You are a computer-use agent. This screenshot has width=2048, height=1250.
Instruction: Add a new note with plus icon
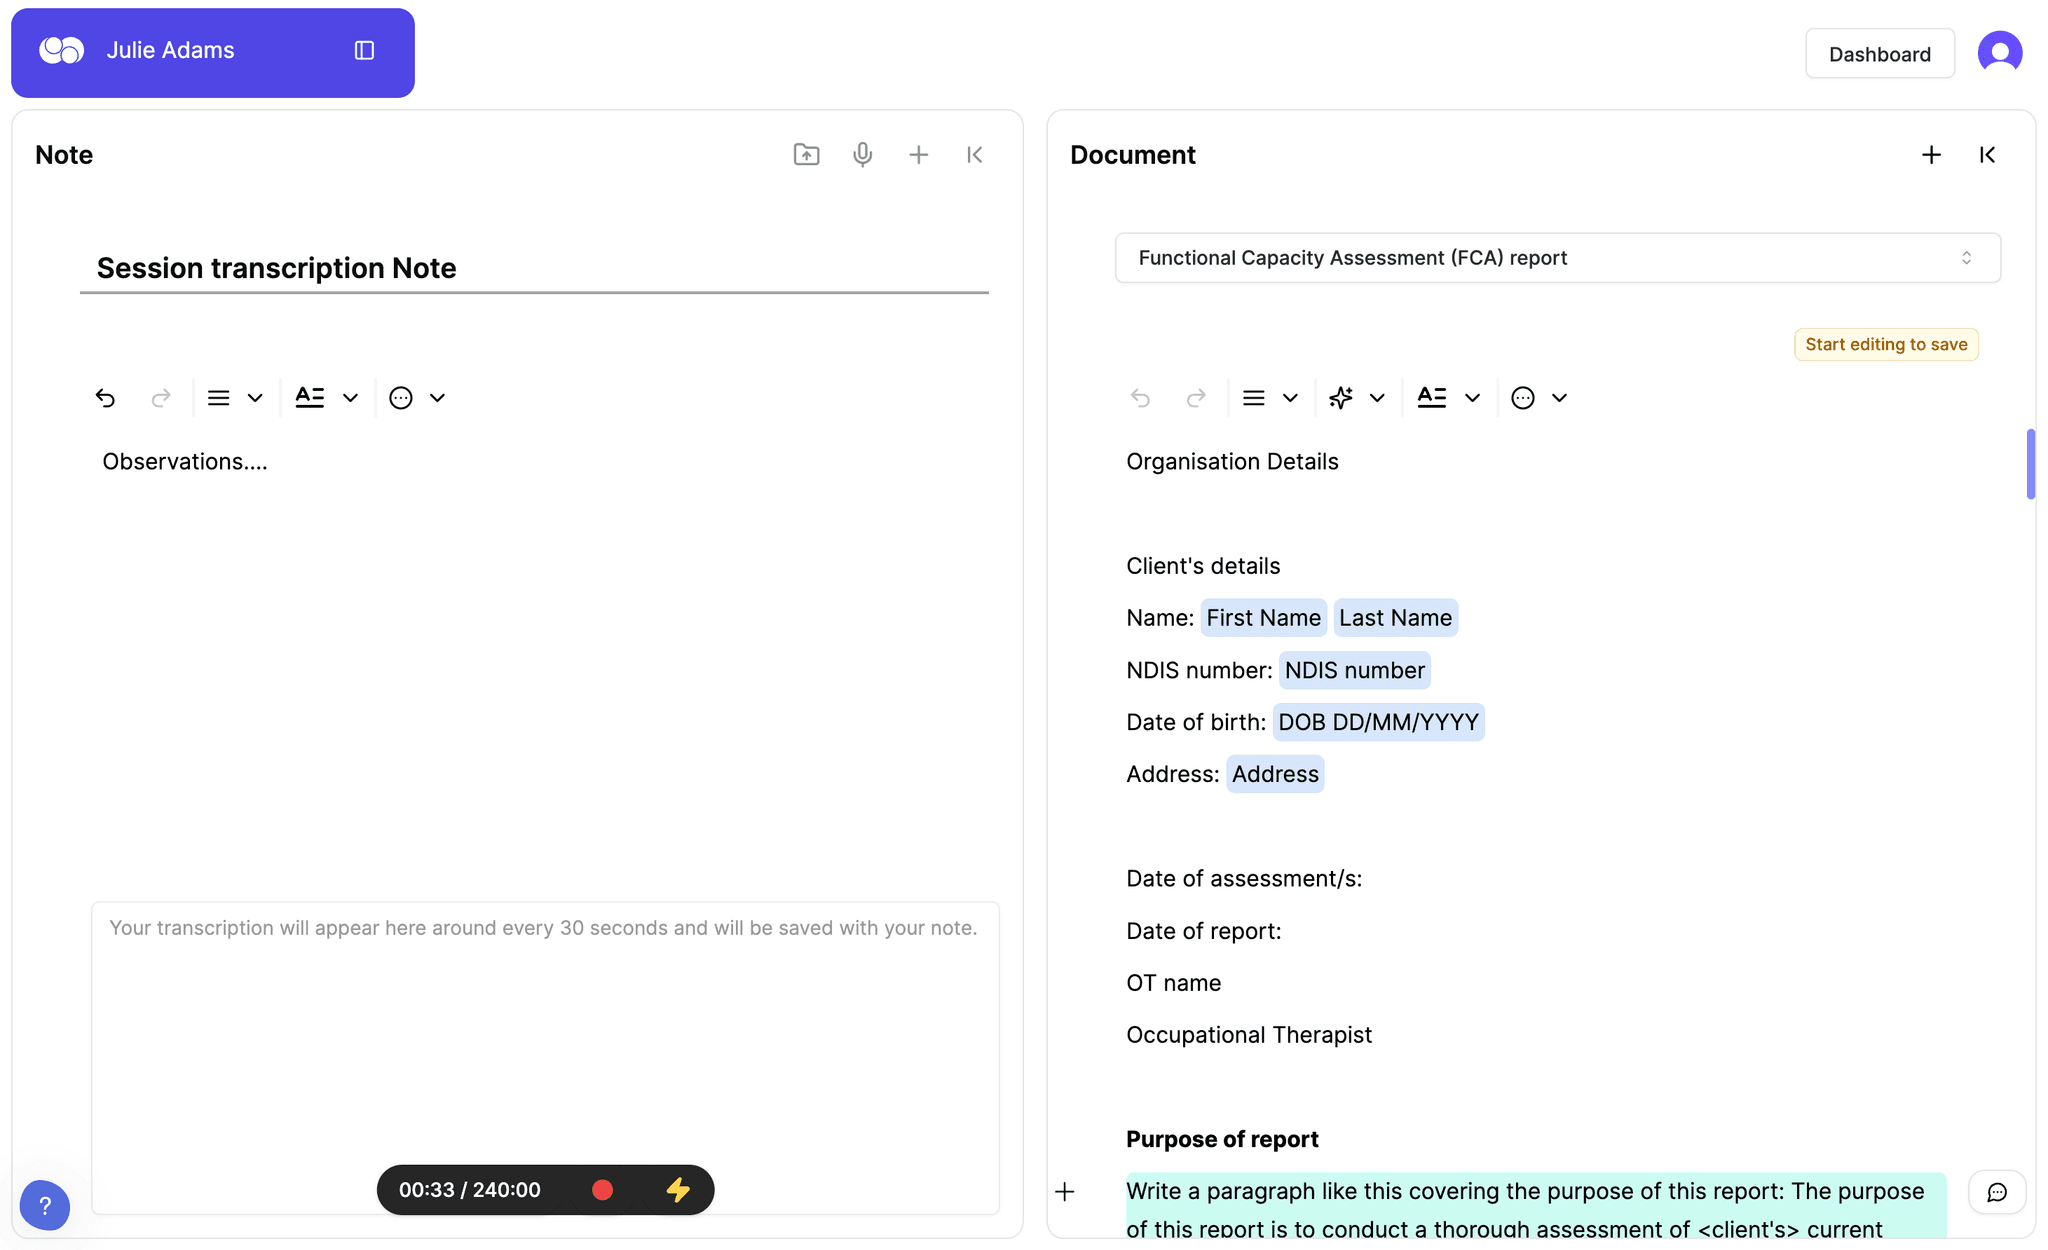tap(918, 155)
